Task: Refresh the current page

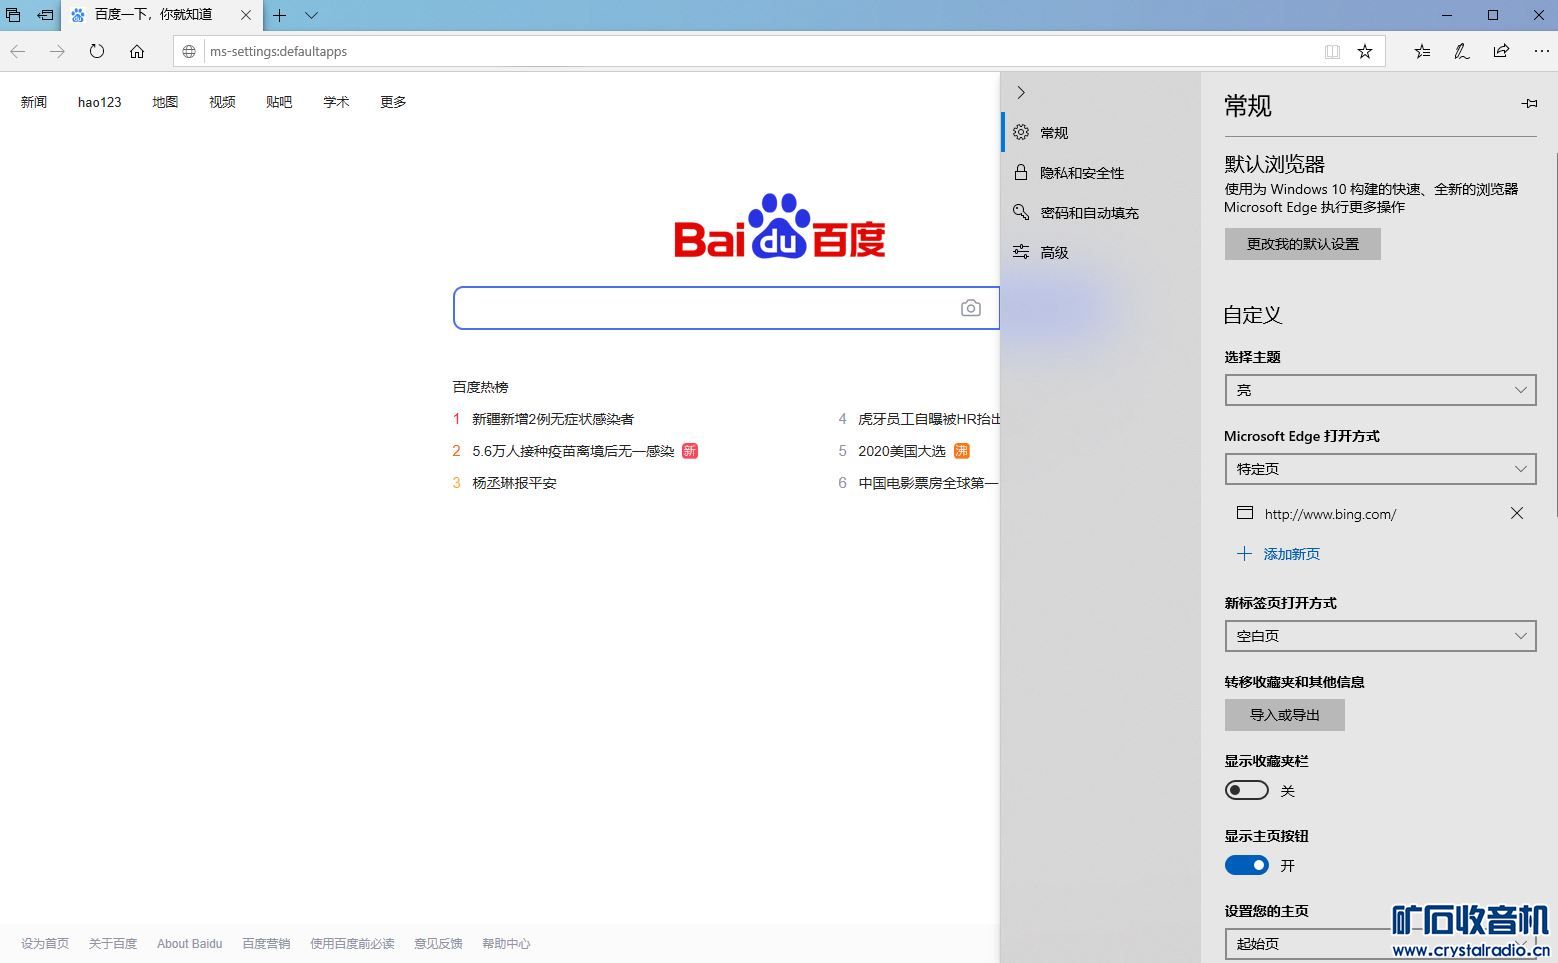Action: 97,51
